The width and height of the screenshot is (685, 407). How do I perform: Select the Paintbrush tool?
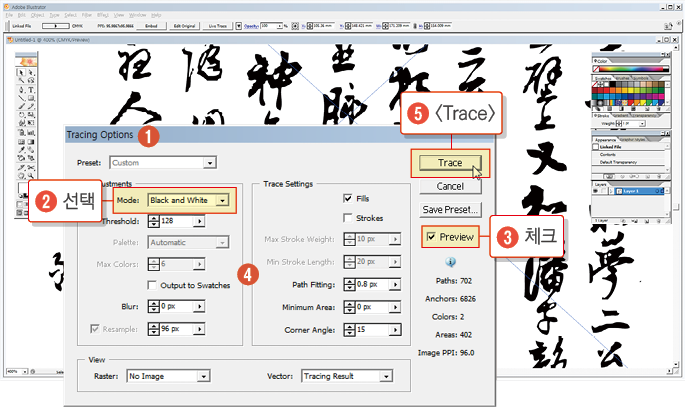click(21, 107)
